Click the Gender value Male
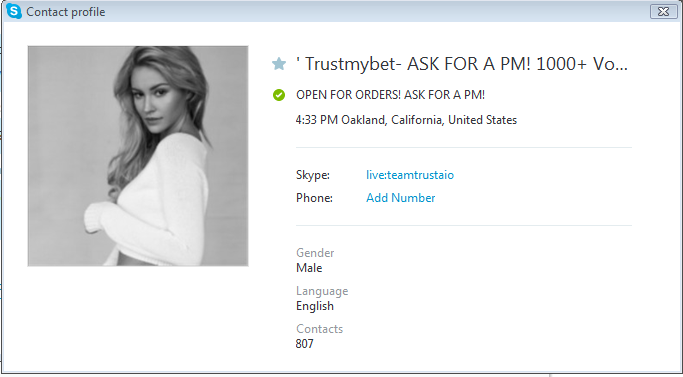 click(309, 268)
